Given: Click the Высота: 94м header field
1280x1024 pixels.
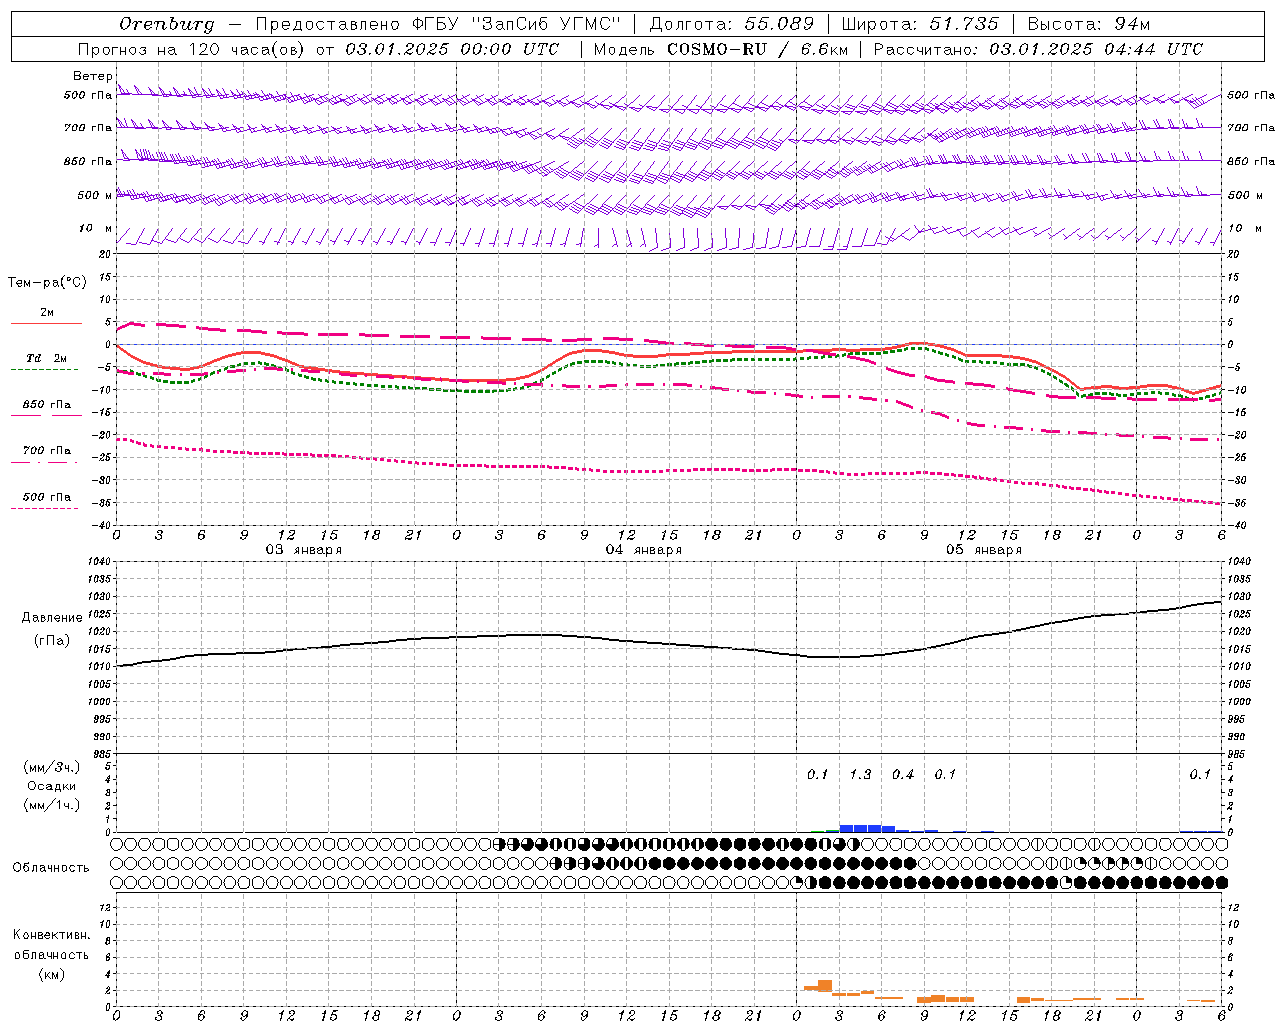Looking at the screenshot, I should coord(1089,23).
